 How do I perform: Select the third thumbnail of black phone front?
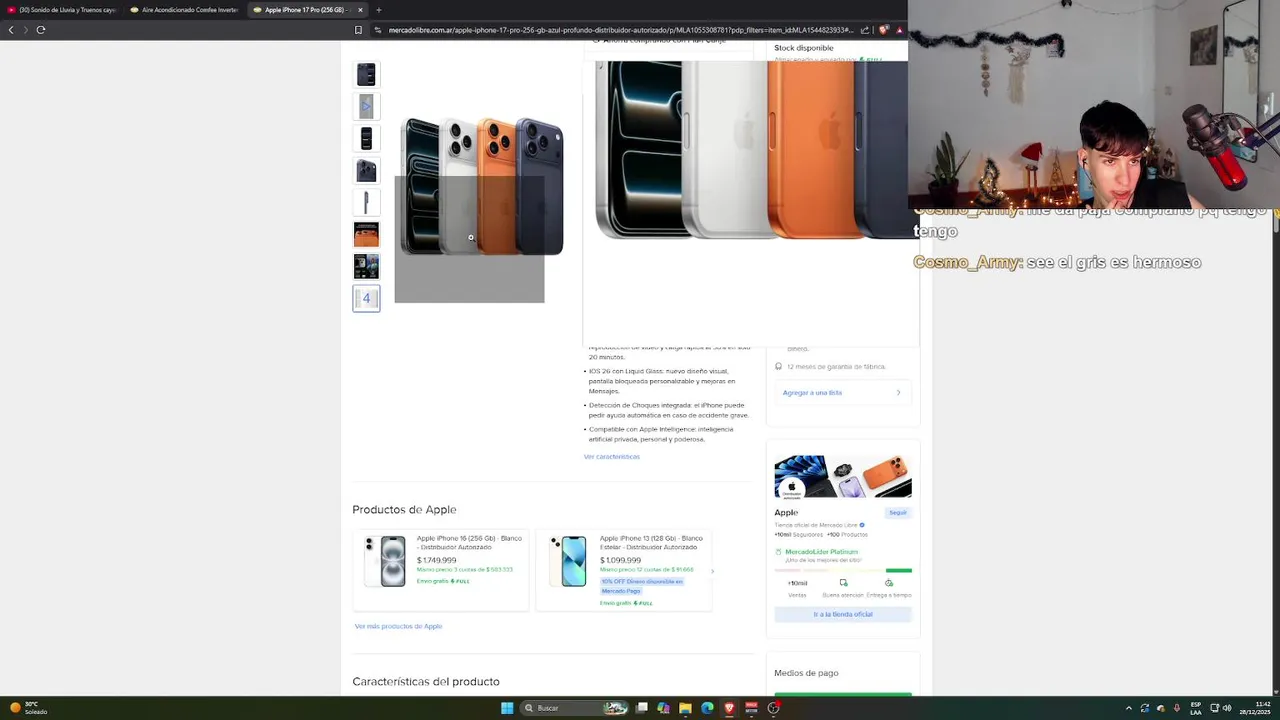[366, 138]
